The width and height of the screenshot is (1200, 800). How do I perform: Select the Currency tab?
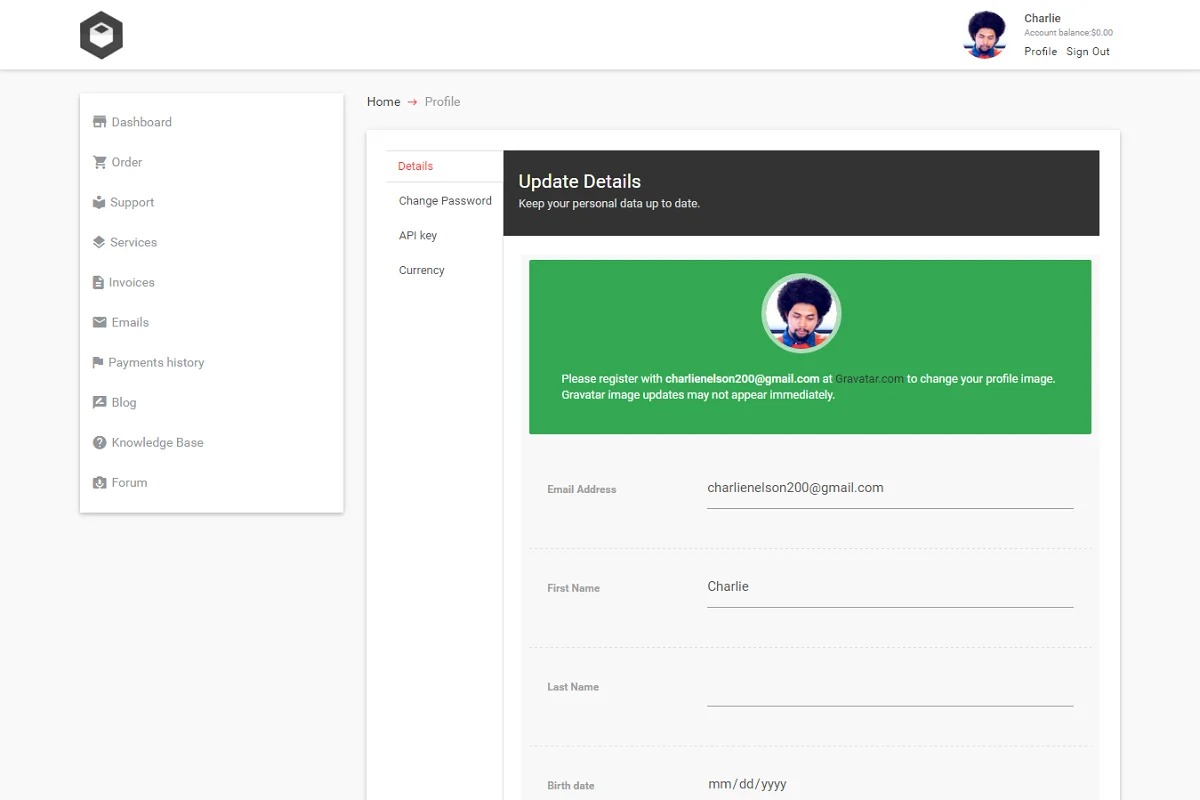click(421, 270)
